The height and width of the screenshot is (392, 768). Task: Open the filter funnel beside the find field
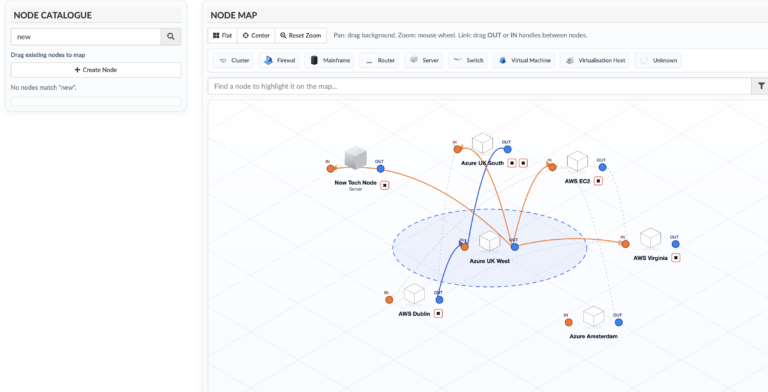pos(761,86)
